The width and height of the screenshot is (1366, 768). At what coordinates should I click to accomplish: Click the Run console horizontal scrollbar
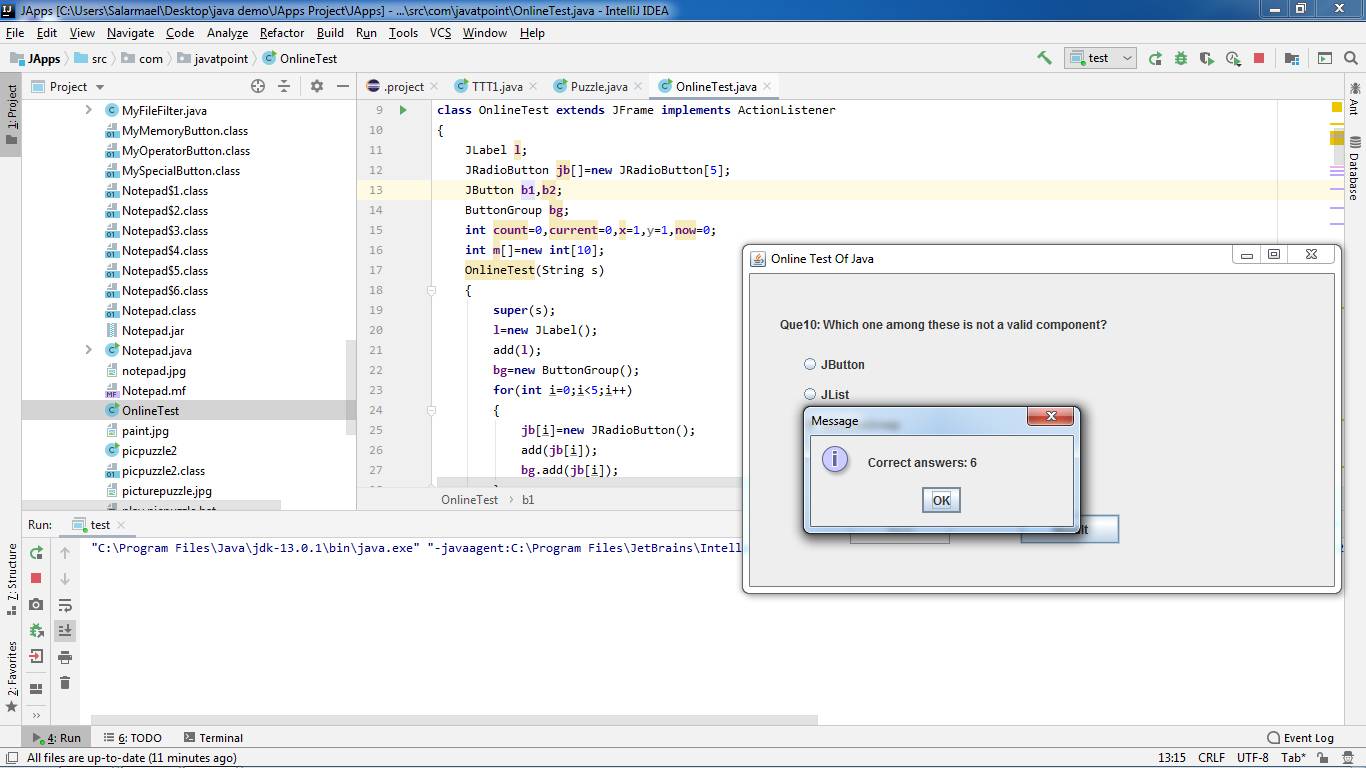[455, 719]
